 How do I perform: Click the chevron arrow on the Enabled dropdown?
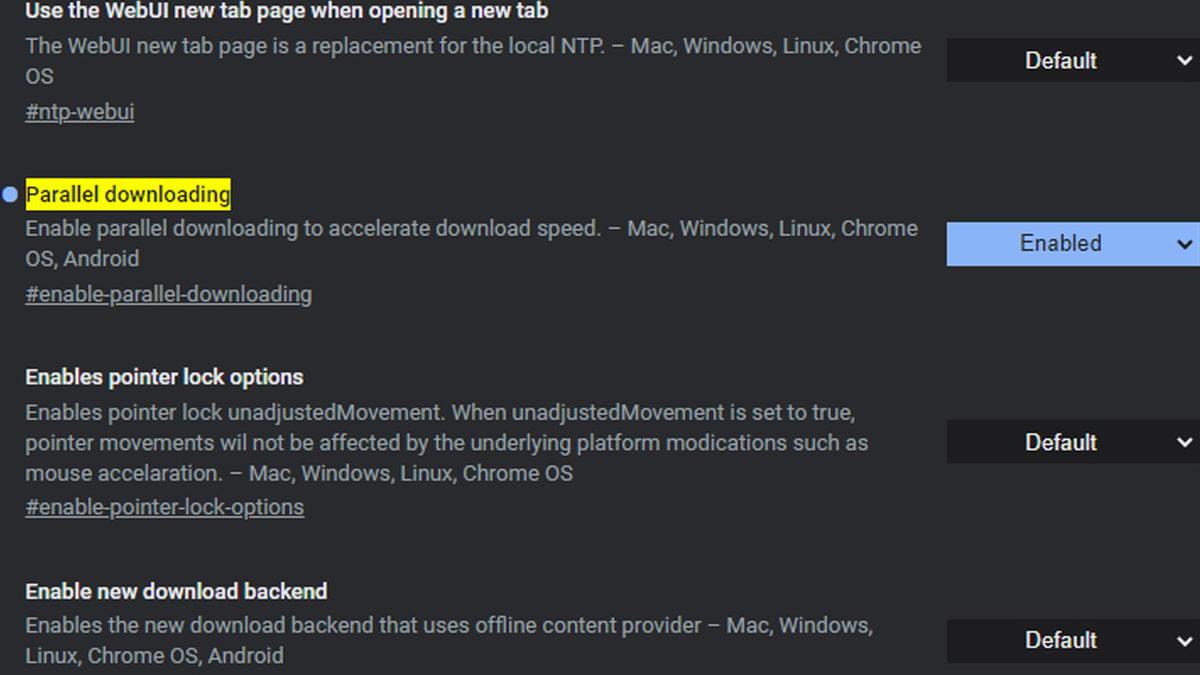coord(1184,244)
